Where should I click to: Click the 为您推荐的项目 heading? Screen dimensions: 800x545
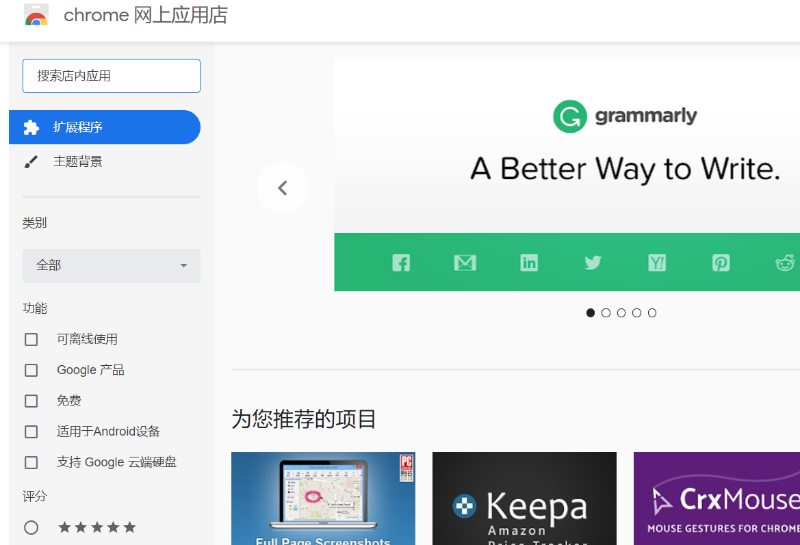304,419
